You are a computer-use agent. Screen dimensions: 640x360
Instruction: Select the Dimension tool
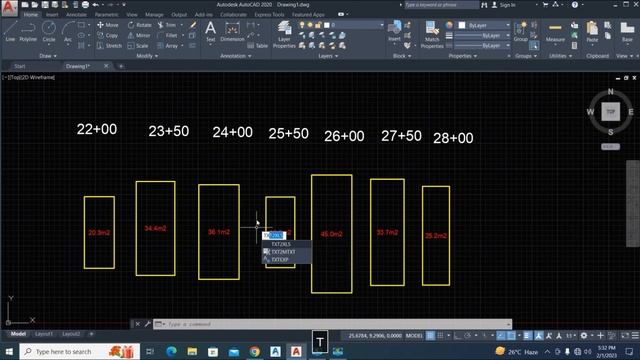[232, 31]
